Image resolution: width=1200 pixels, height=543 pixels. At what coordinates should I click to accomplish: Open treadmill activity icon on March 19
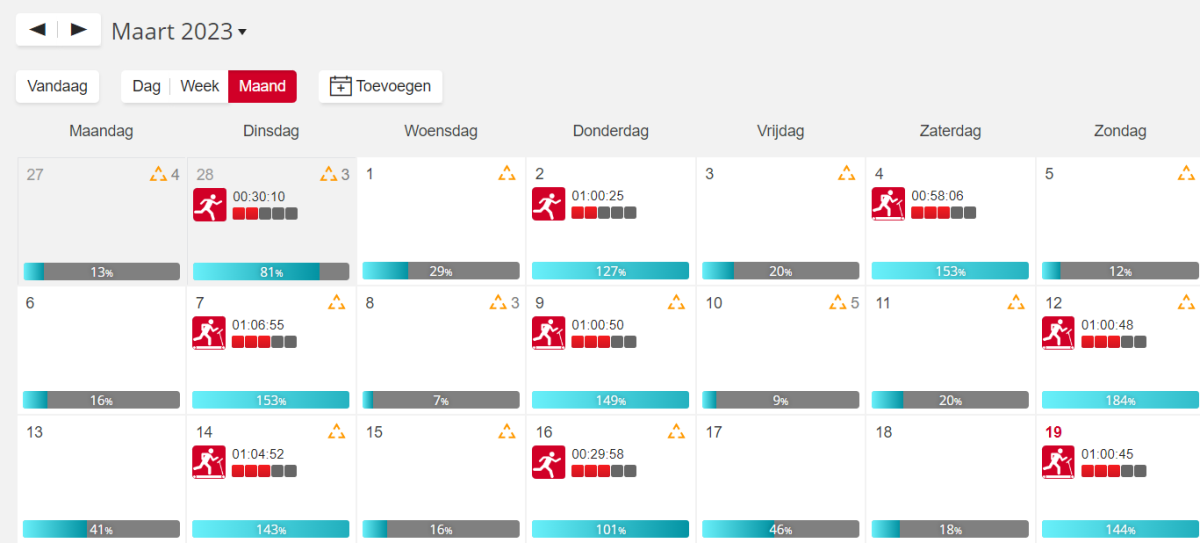(x=1058, y=462)
